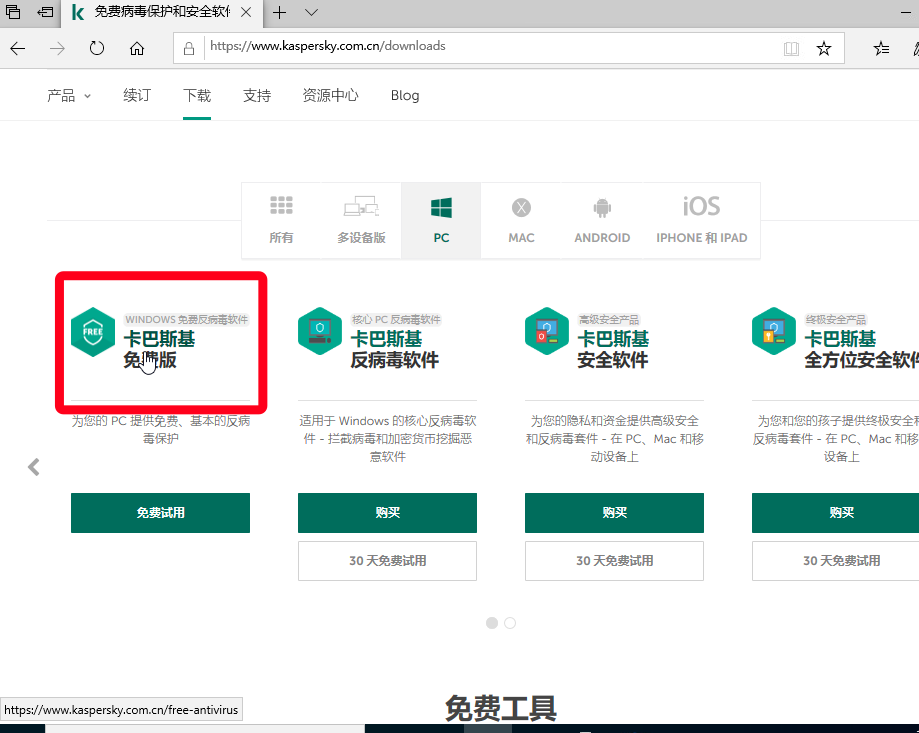Open the 卡巴斯基反病毒软件 product title
The width and height of the screenshot is (919, 733).
pyautogui.click(x=394, y=349)
